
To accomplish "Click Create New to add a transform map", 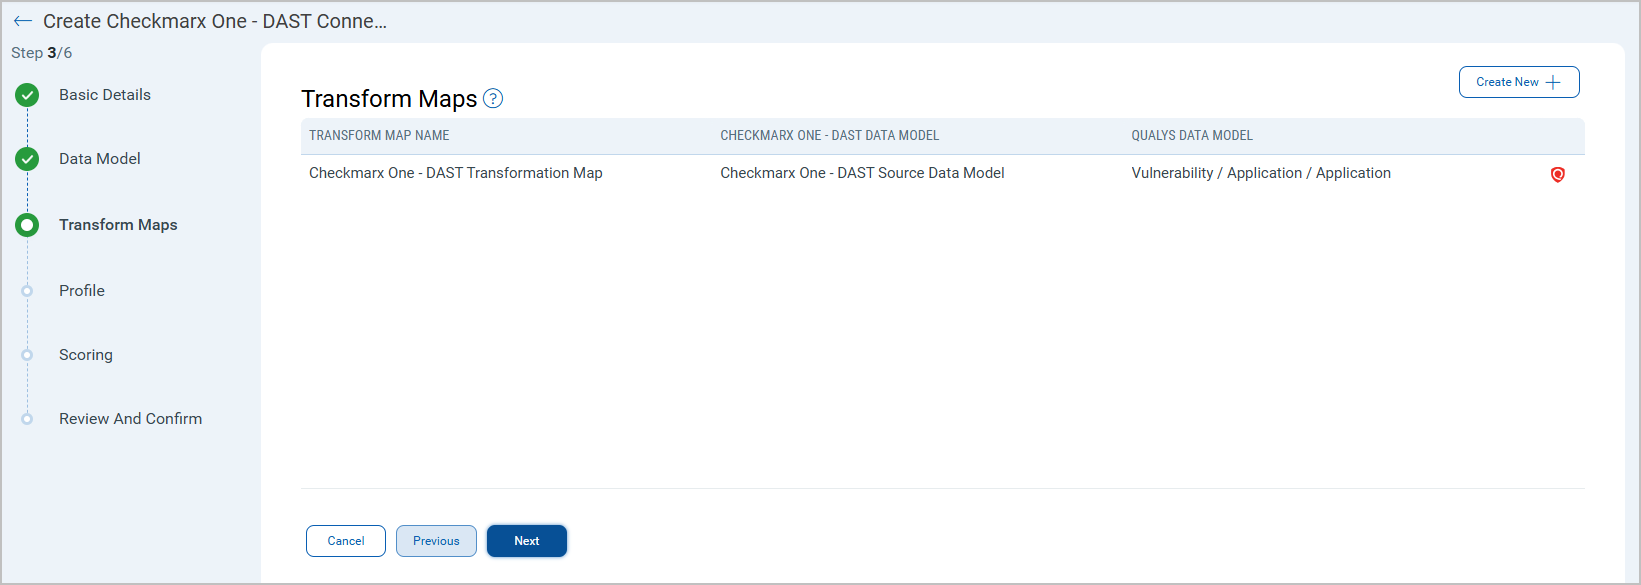I will click(x=1519, y=82).
